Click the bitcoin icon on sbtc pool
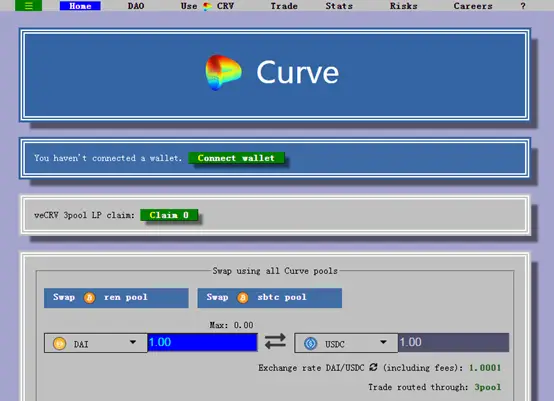Screen dimensions: 554x401 243,297
